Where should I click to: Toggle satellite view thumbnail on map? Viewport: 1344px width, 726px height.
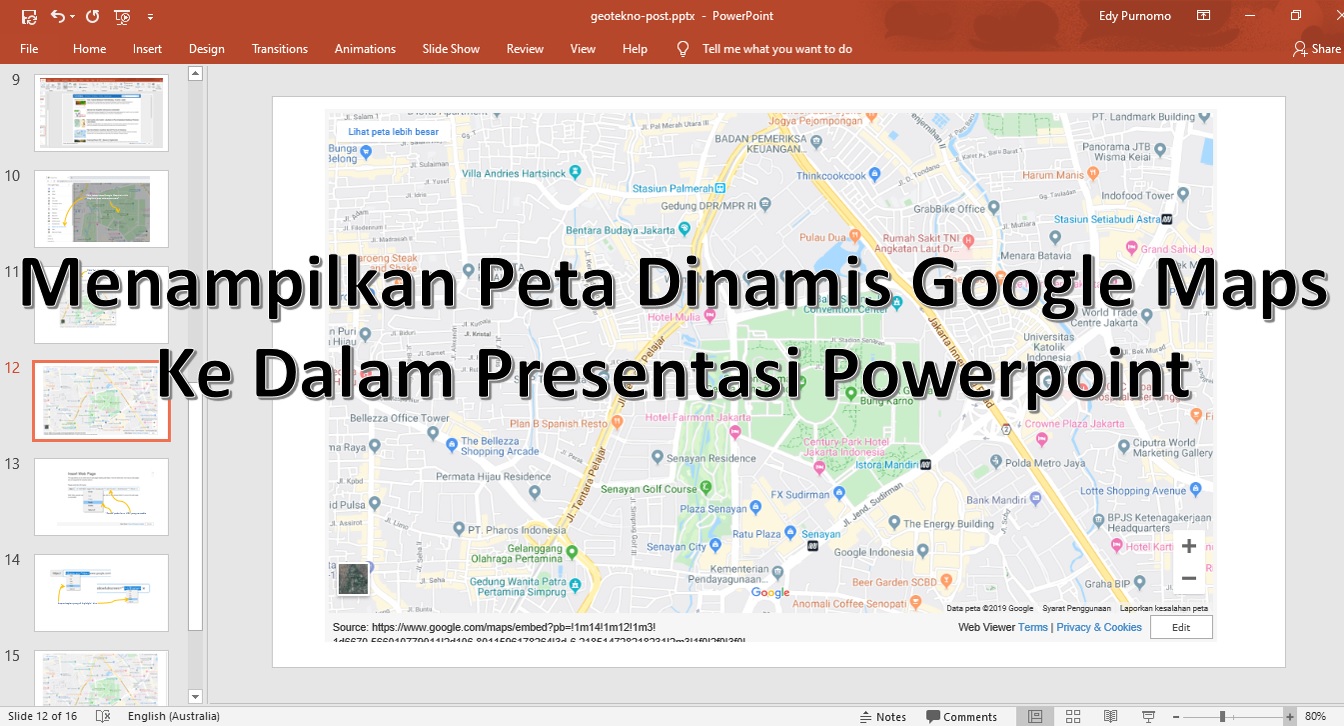353,578
